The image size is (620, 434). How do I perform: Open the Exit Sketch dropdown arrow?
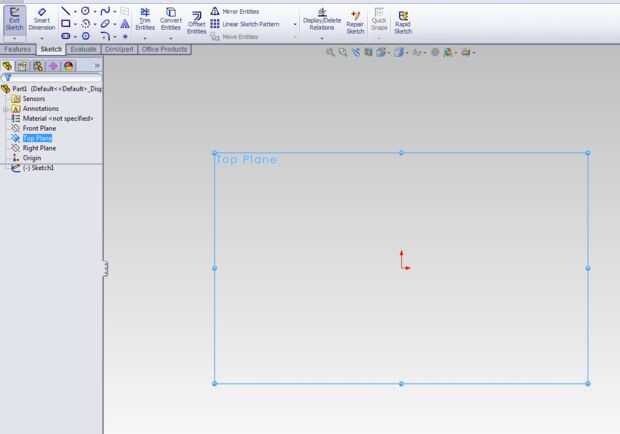coord(14,38)
